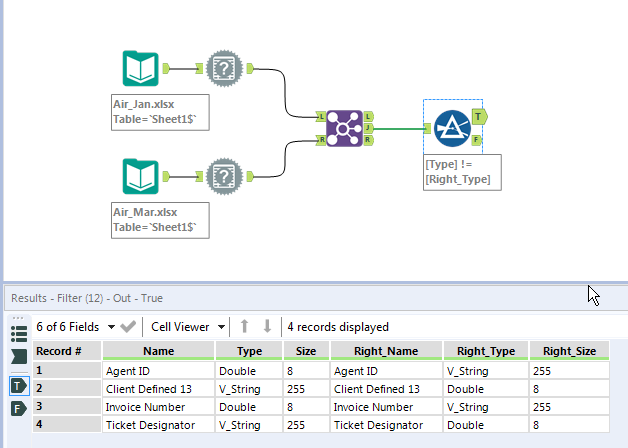Click the Air_Jan input tool output anchor

point(166,68)
